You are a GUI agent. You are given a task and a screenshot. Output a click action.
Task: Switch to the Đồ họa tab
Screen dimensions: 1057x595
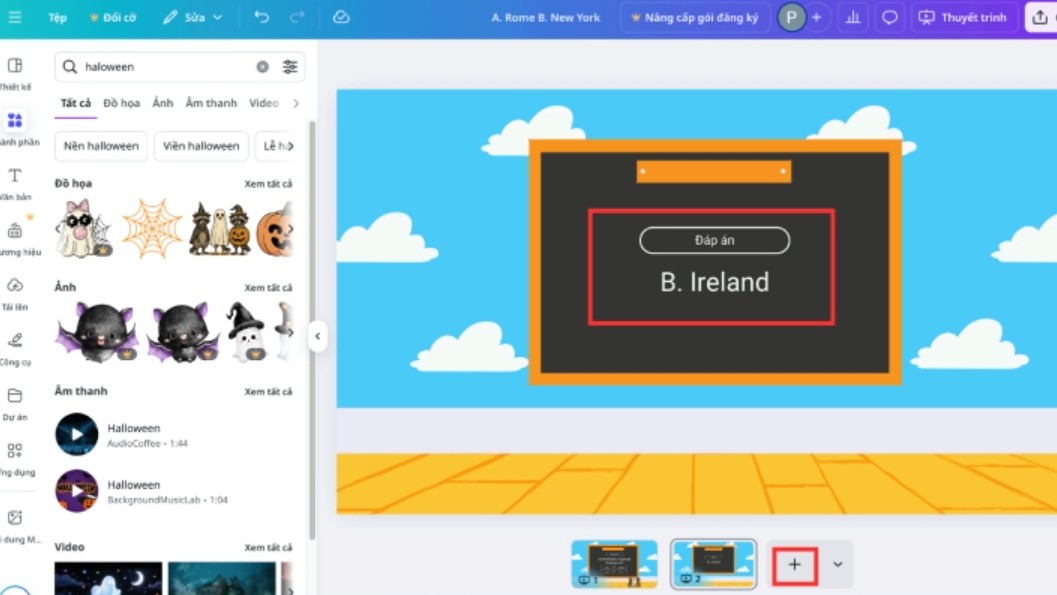point(121,103)
